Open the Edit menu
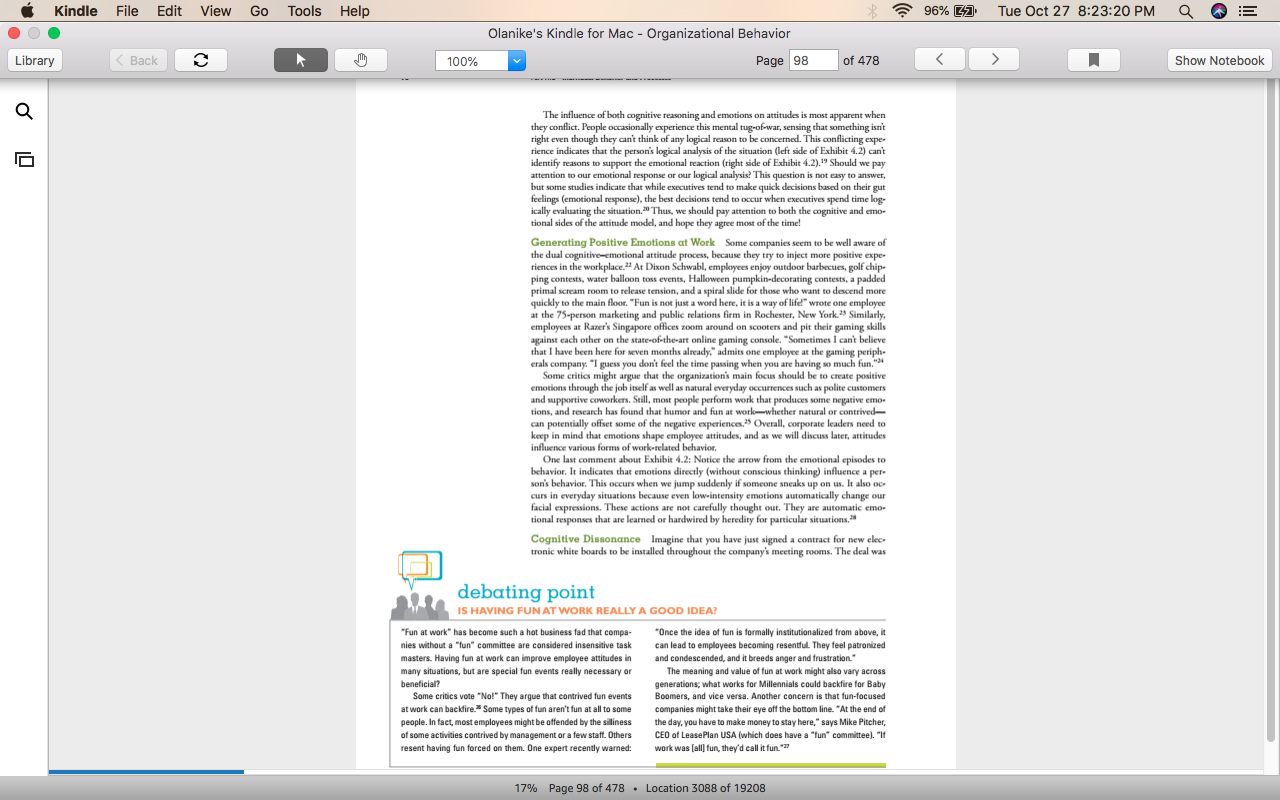 pyautogui.click(x=169, y=11)
